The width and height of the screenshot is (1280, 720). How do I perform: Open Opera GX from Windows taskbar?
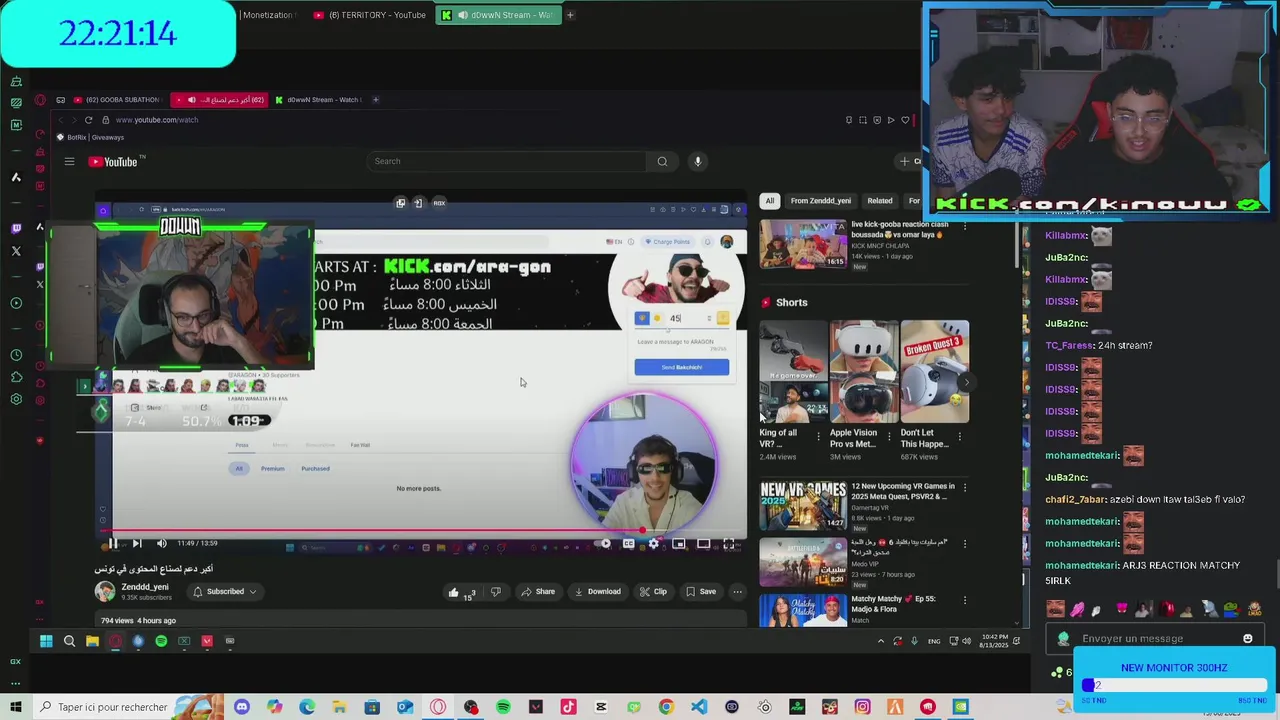click(438, 707)
